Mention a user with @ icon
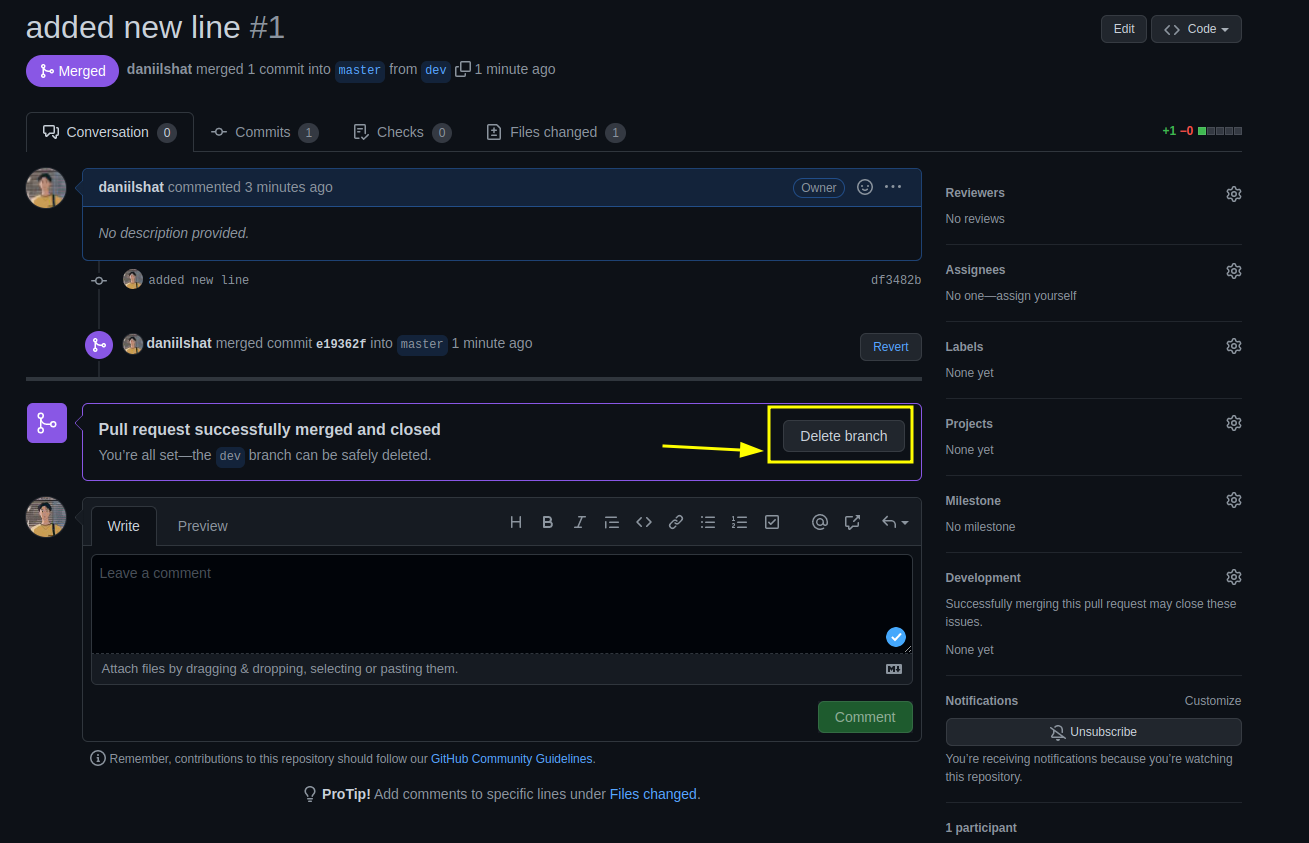1309x843 pixels. (x=820, y=522)
